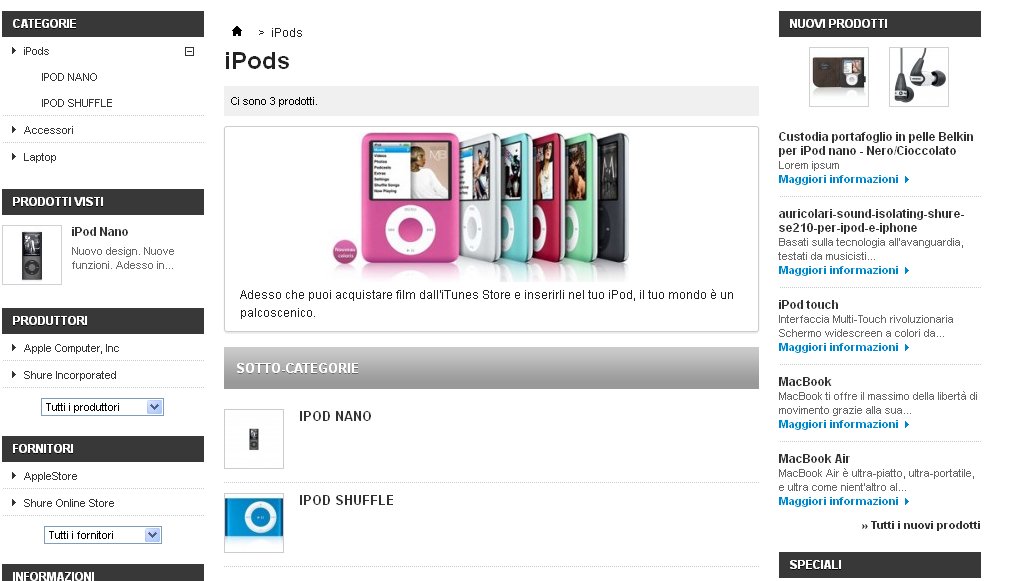This screenshot has width=1028, height=581.
Task: Click the iPod nano colors banner image
Action: [481, 205]
